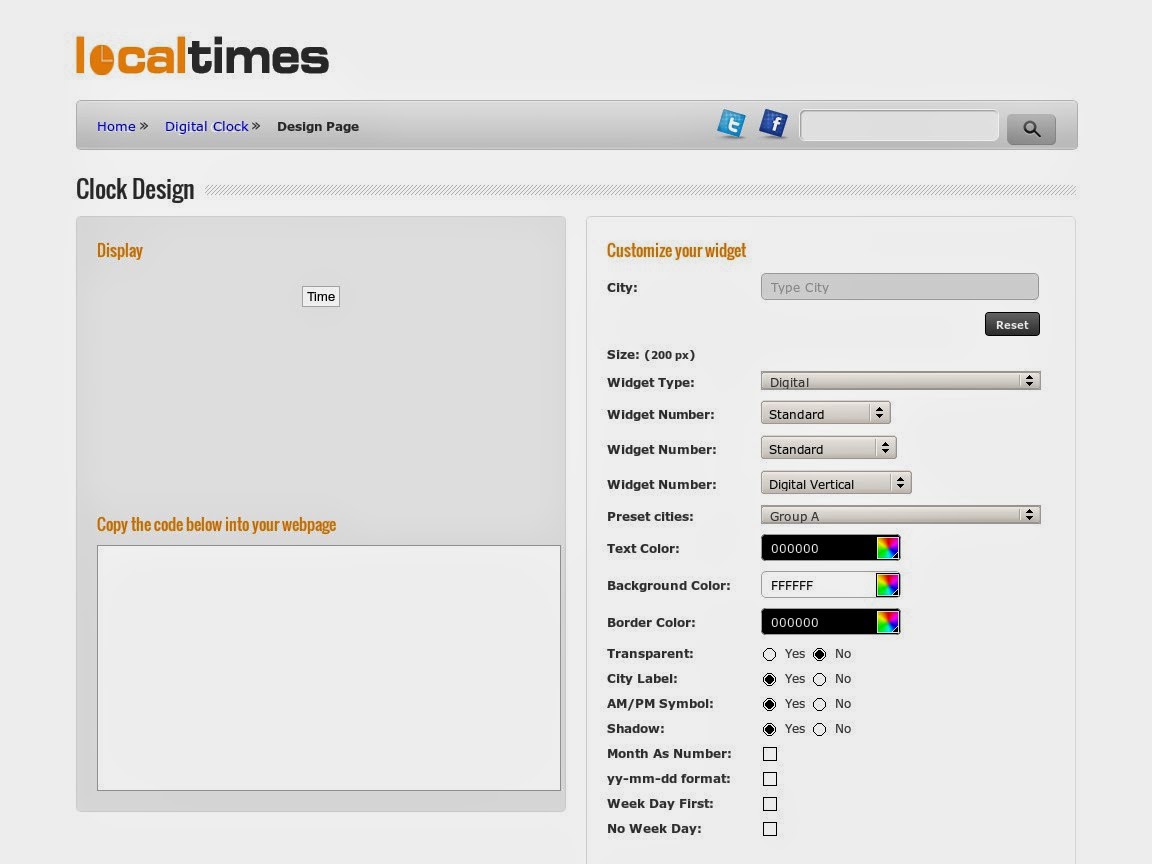Screen dimensions: 1152x864
Task: Select City Label No radio button
Action: pos(819,679)
